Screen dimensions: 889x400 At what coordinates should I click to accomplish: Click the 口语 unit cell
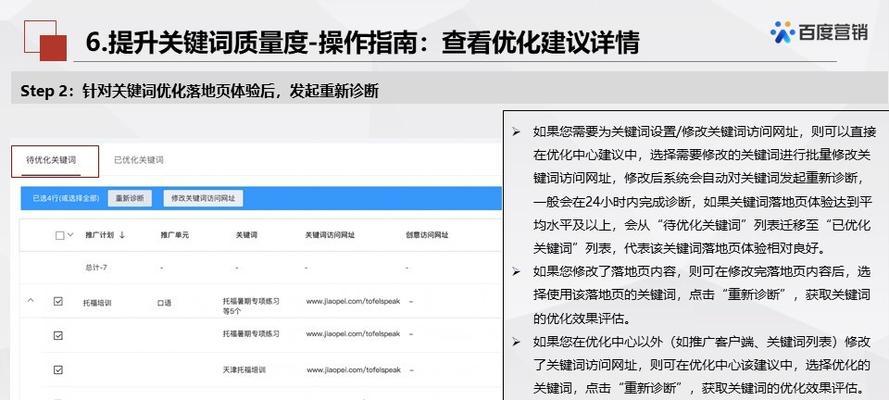164,303
